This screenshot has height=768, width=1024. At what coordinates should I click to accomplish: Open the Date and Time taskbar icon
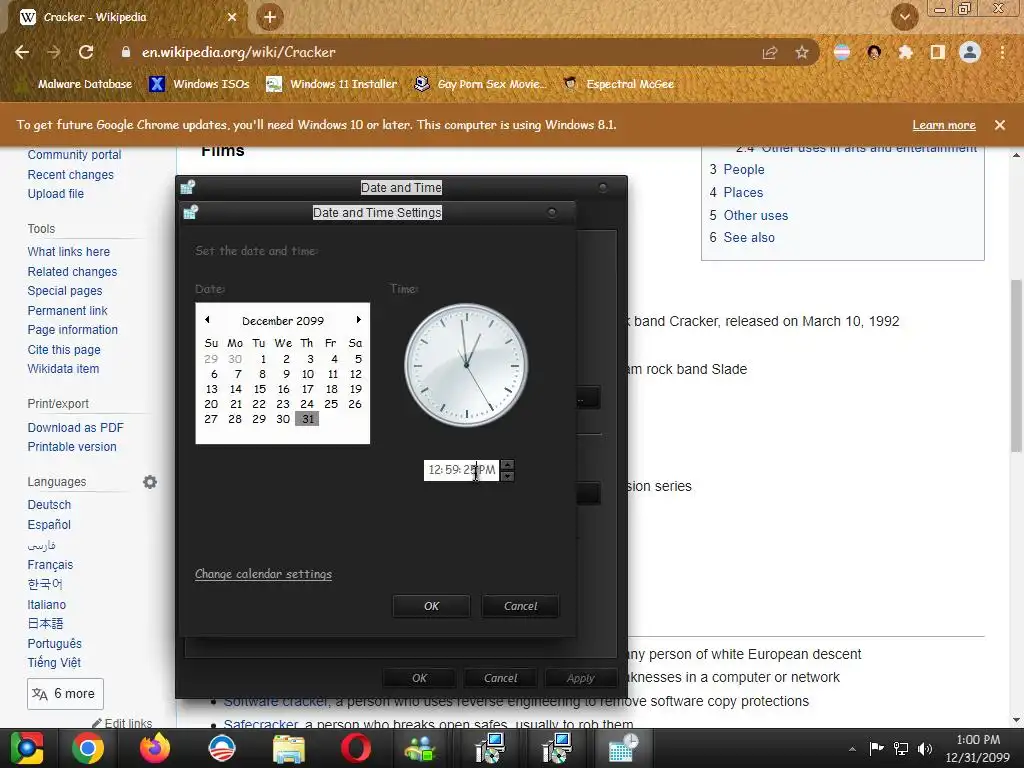(623, 748)
